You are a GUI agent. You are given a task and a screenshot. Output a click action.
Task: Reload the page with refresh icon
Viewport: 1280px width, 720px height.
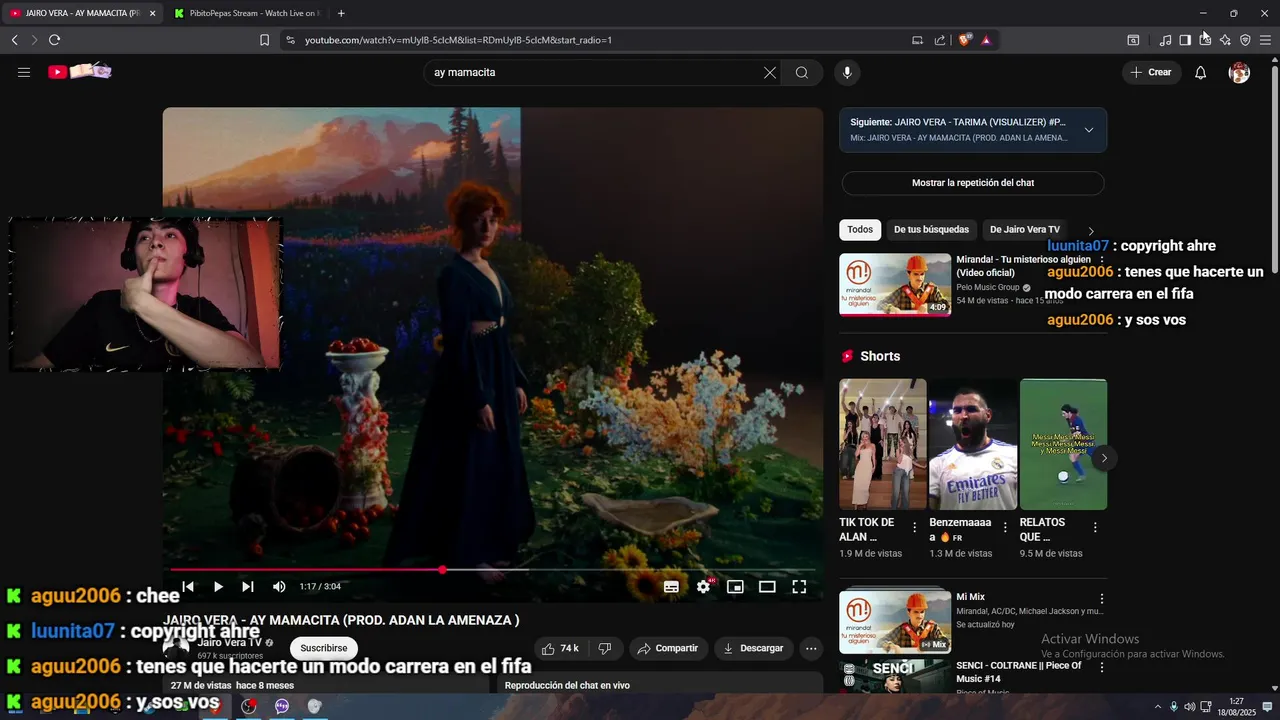pyautogui.click(x=54, y=40)
